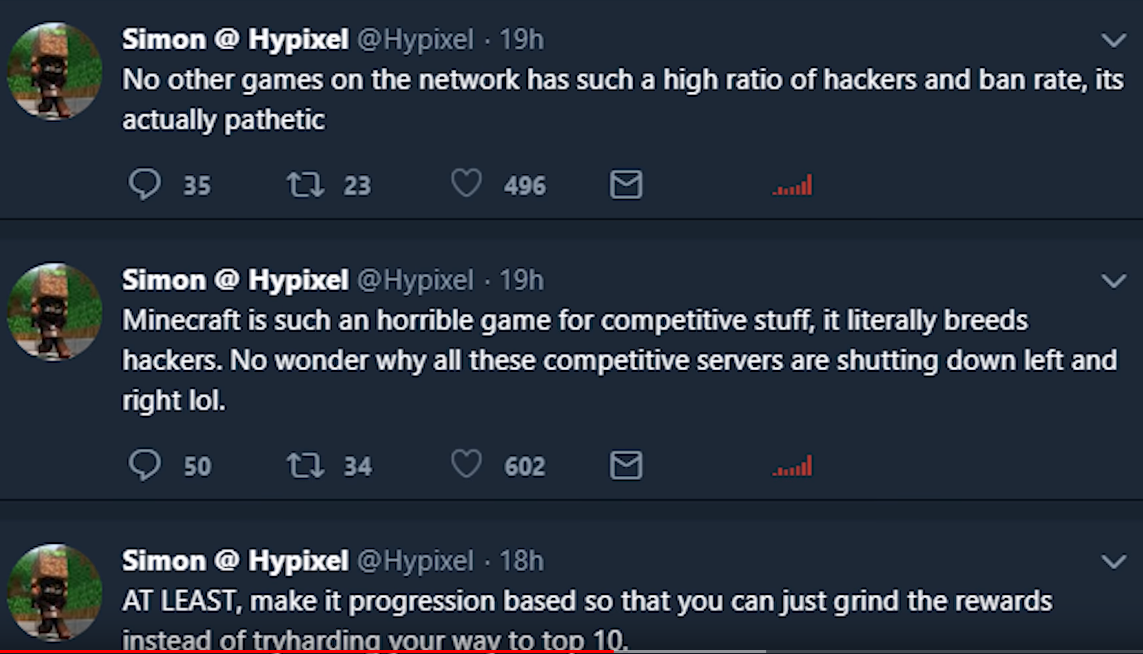Toggle the like heart with 496 count

[x=465, y=184]
